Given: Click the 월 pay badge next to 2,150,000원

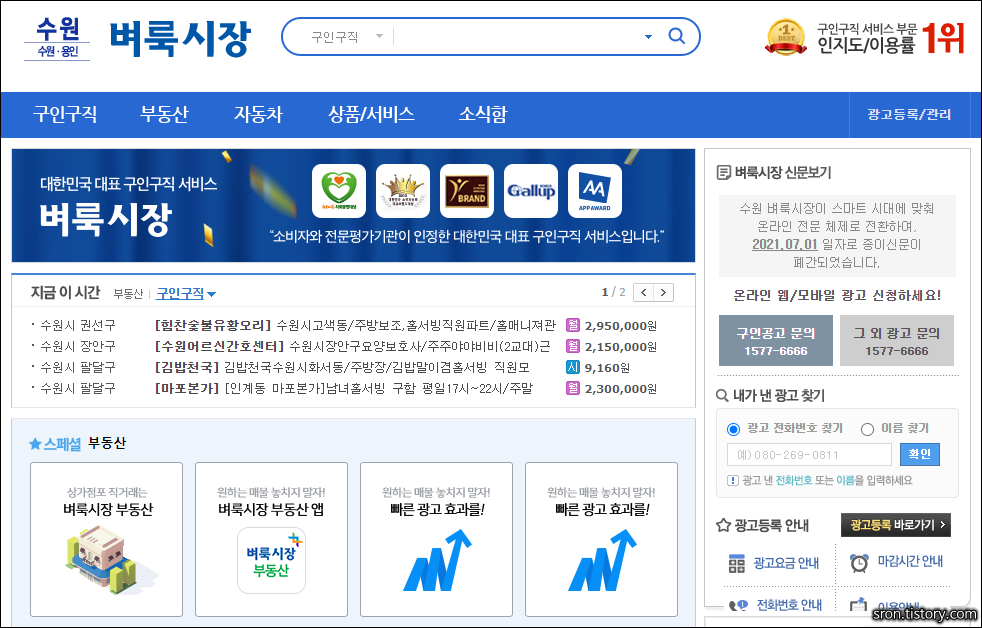Looking at the screenshot, I should (x=572, y=346).
